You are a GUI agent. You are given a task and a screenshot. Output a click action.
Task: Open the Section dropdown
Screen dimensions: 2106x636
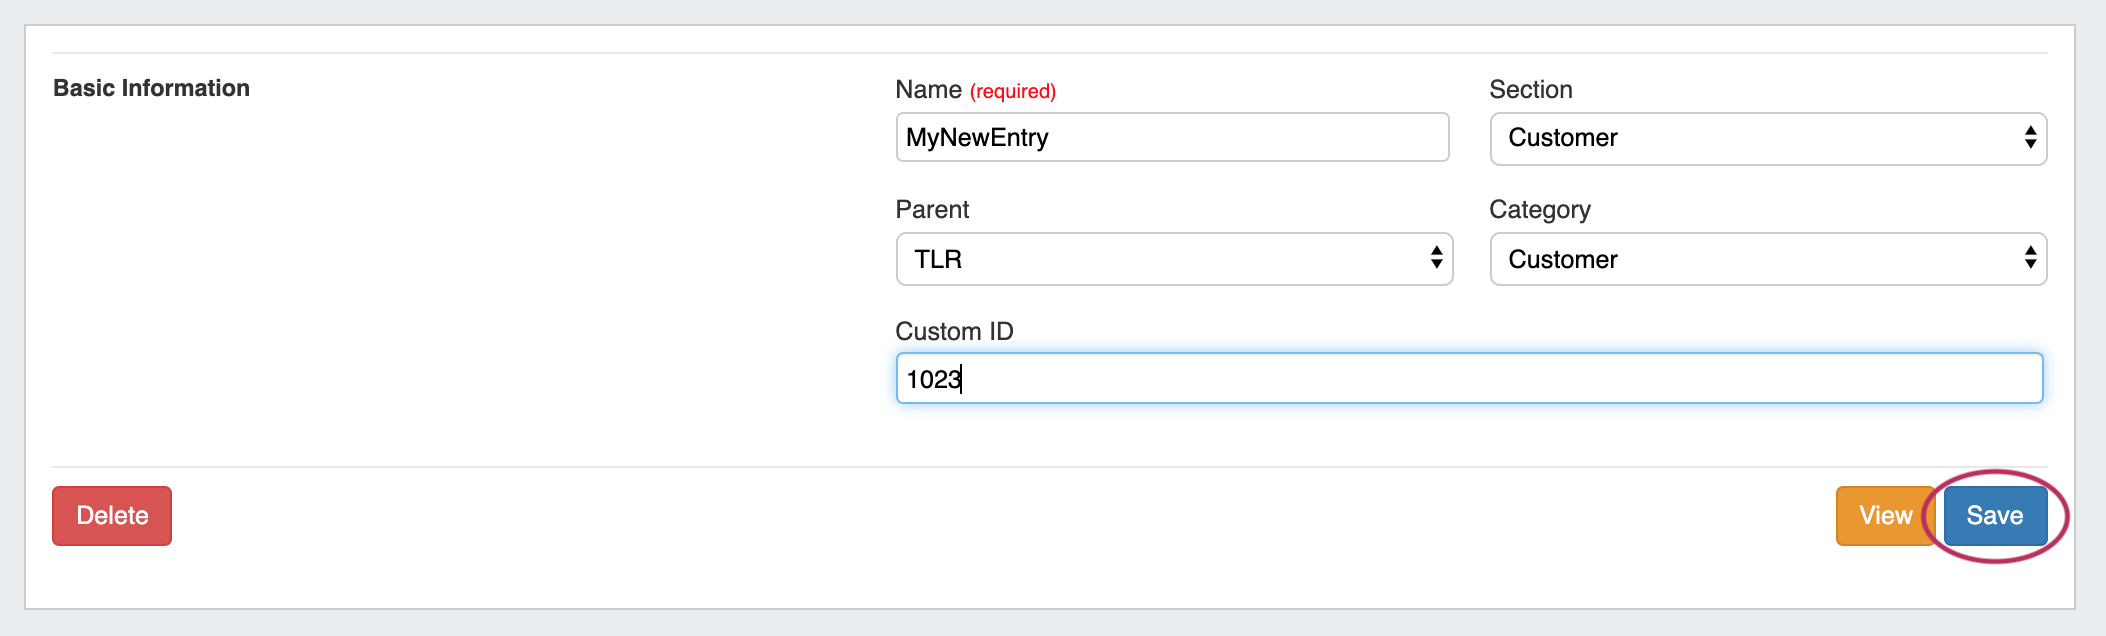click(1766, 139)
